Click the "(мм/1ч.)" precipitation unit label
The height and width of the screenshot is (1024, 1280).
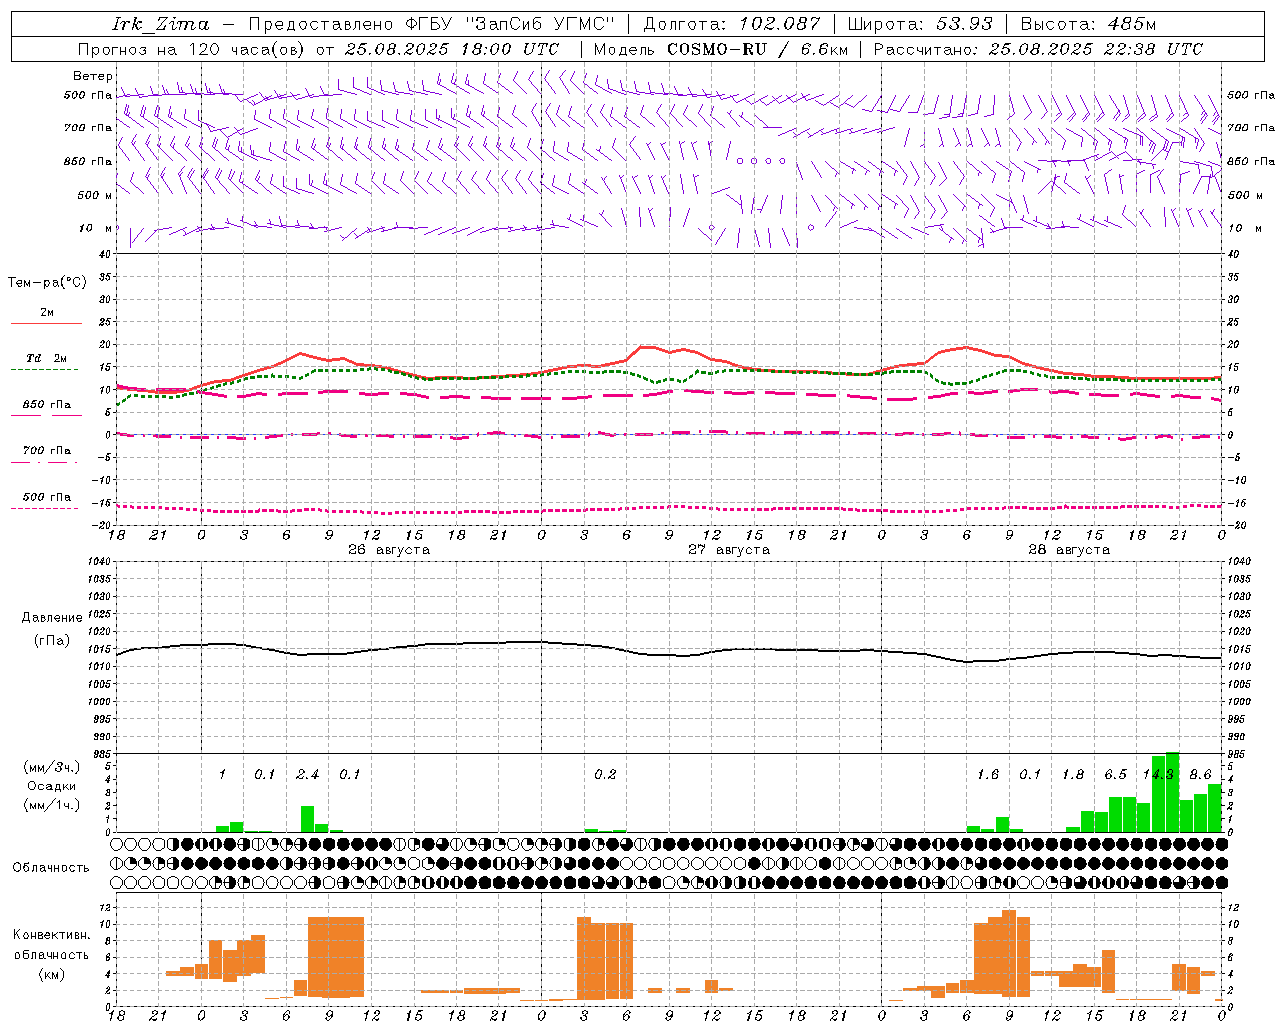[51, 805]
